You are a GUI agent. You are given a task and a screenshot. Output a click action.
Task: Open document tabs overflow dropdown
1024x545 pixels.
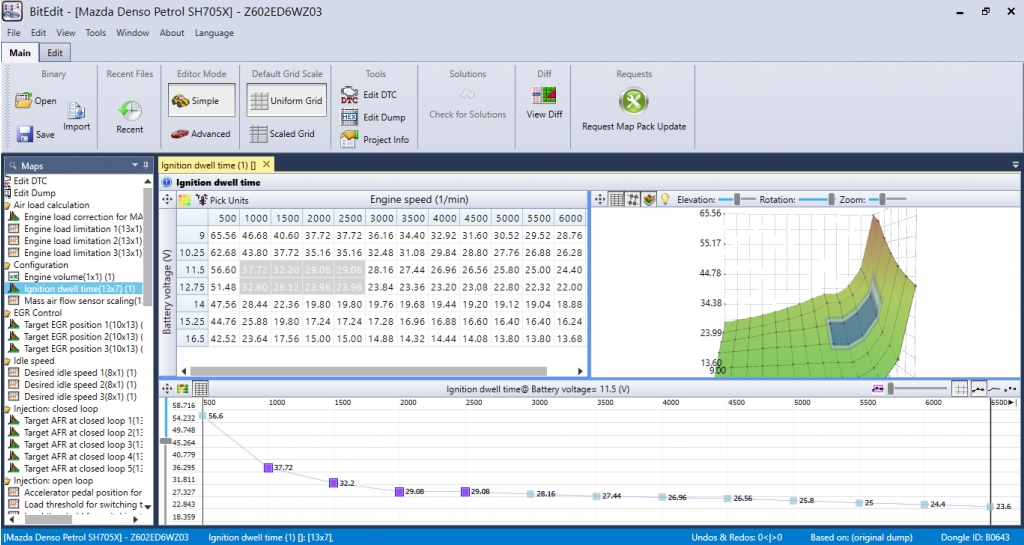pyautogui.click(x=1016, y=165)
